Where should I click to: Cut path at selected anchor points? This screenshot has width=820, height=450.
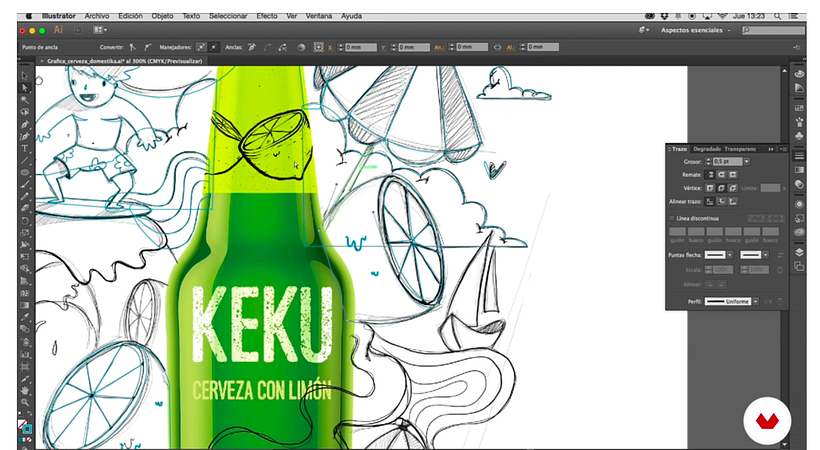[x=283, y=47]
